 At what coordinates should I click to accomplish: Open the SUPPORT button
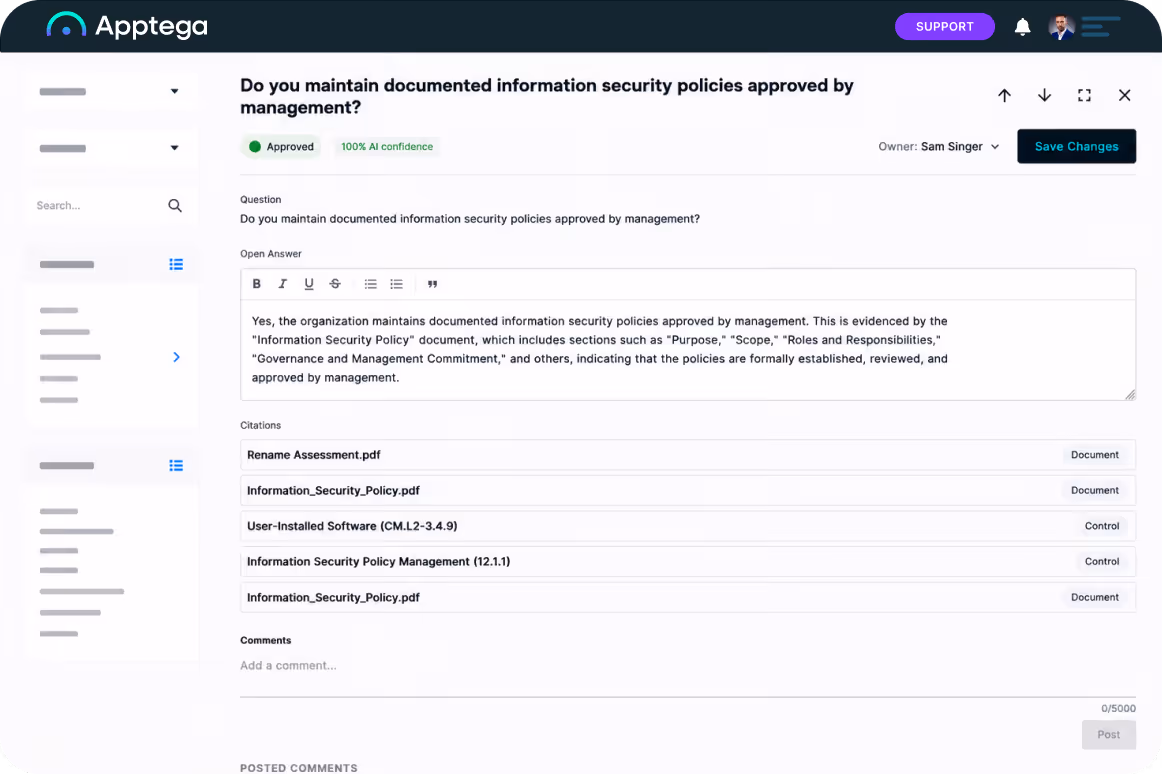coord(944,27)
